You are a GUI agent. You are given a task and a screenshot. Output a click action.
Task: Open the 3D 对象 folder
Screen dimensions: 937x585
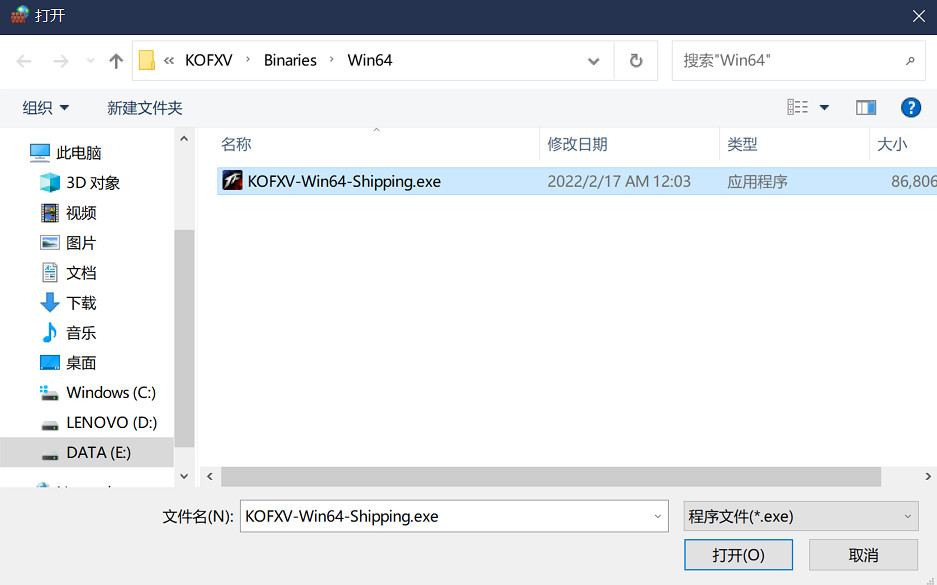(x=93, y=183)
